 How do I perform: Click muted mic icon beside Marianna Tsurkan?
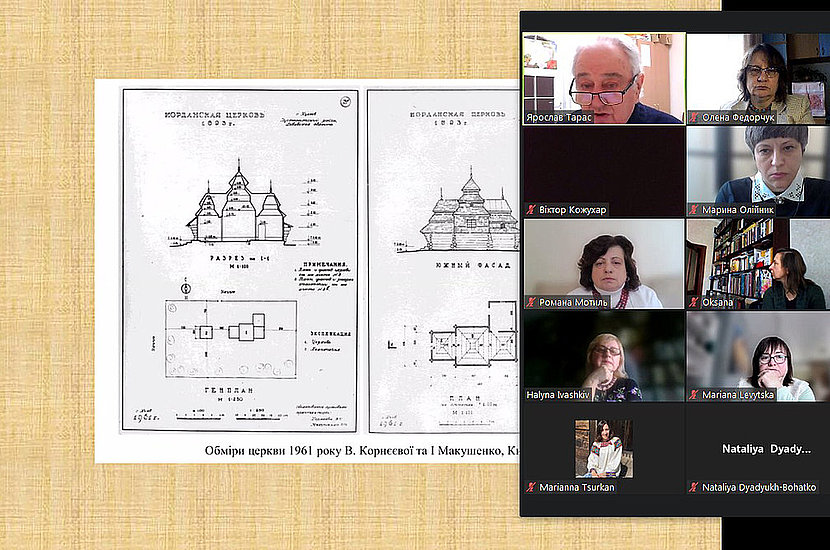[x=530, y=487]
